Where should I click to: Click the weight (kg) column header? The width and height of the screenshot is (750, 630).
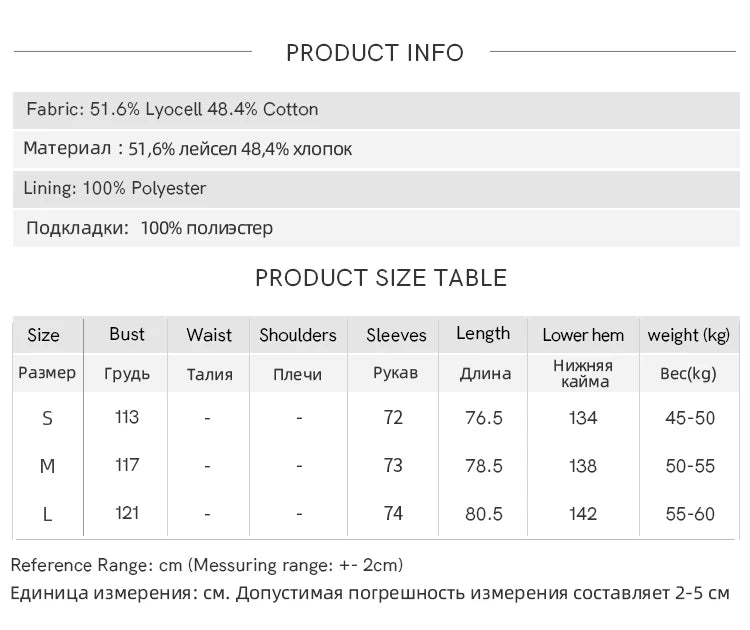click(x=689, y=335)
